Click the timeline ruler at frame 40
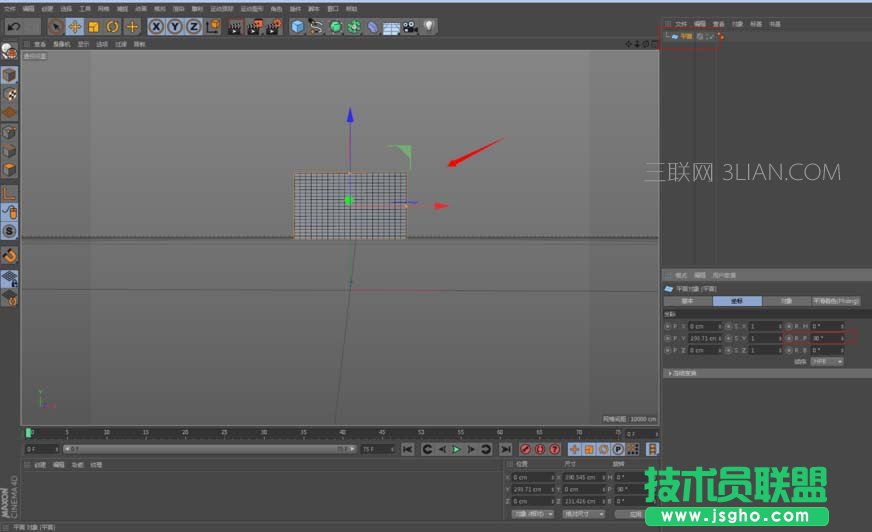This screenshot has width=872, height=532. 343,432
